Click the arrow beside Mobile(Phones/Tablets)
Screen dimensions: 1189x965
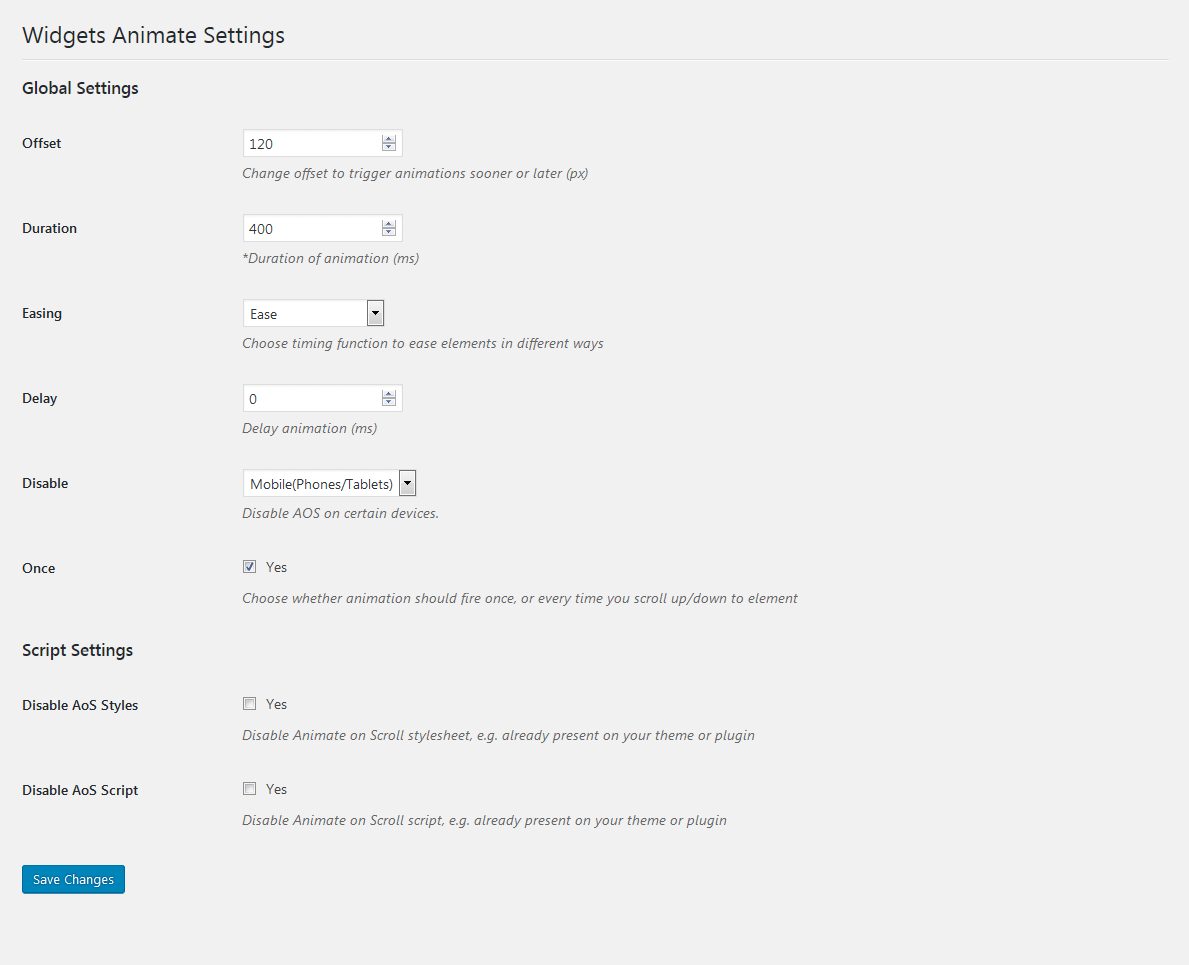coord(407,484)
